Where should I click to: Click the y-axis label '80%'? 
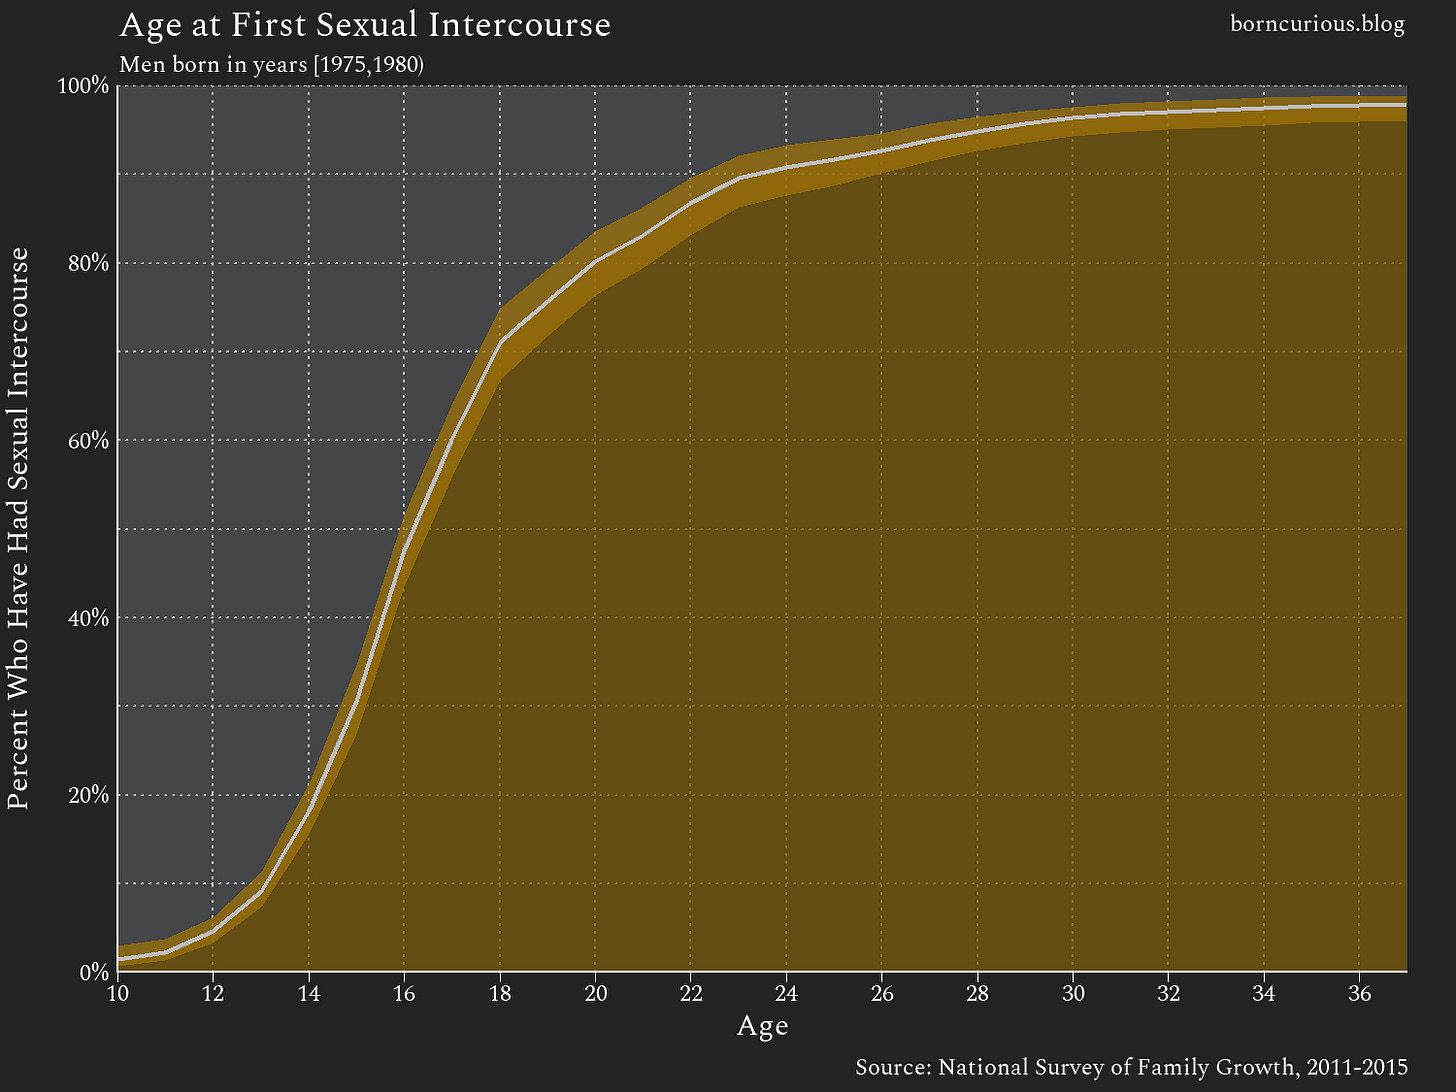[89, 263]
